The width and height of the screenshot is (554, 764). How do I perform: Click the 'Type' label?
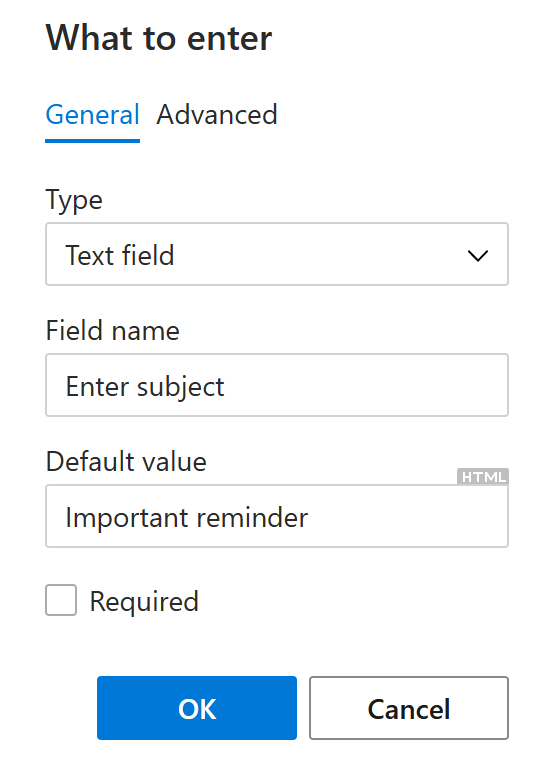74,200
